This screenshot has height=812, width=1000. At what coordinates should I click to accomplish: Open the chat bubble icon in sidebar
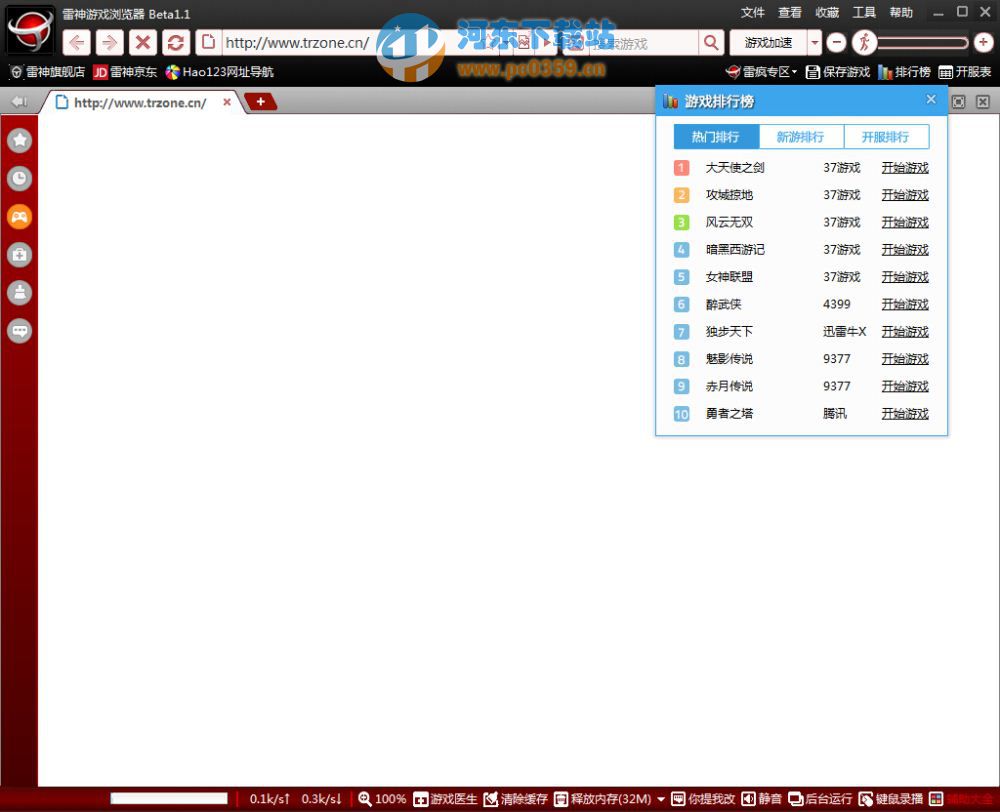coord(20,331)
